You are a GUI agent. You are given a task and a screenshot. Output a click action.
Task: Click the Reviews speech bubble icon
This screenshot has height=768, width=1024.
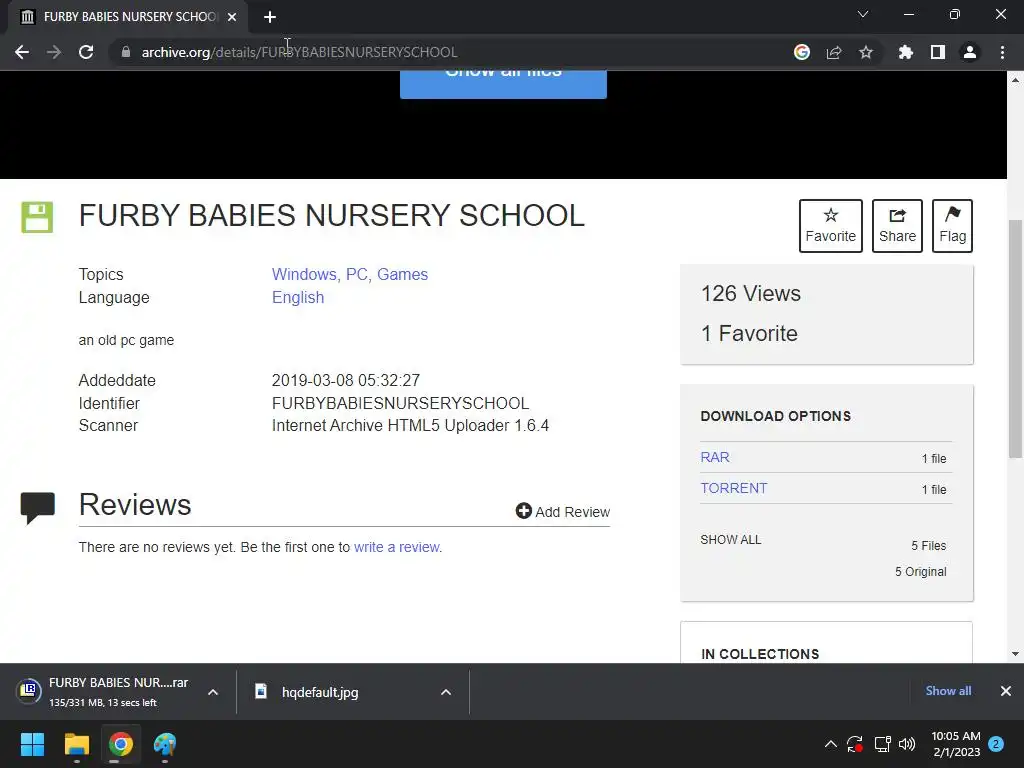point(38,507)
